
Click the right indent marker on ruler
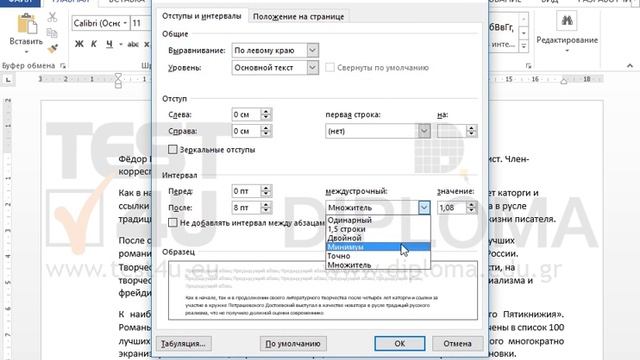click(x=564, y=81)
